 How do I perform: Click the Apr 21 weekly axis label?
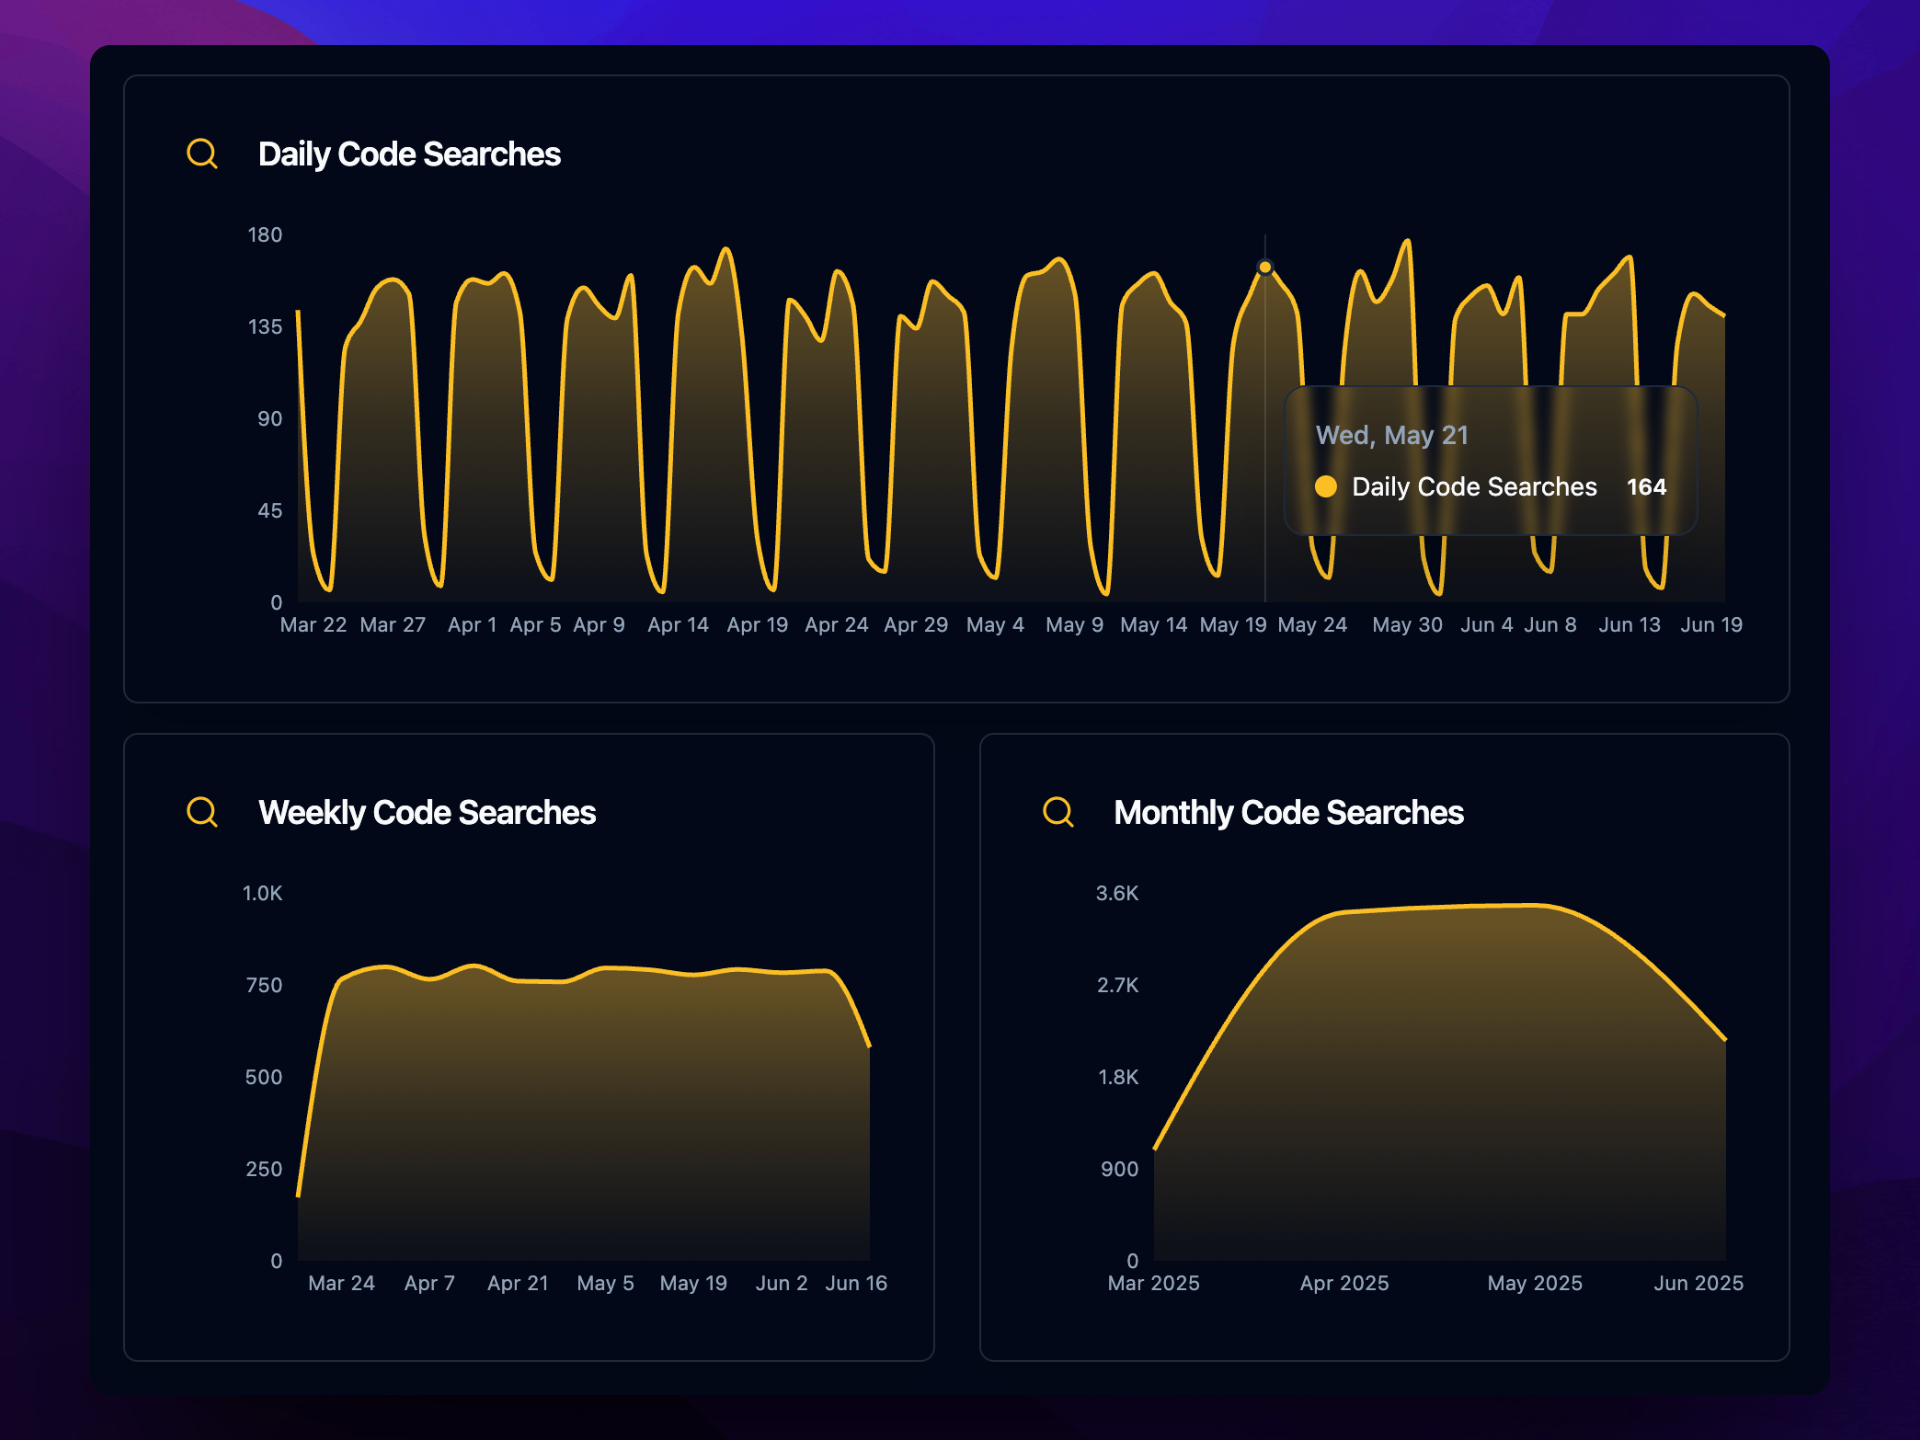(x=517, y=1283)
